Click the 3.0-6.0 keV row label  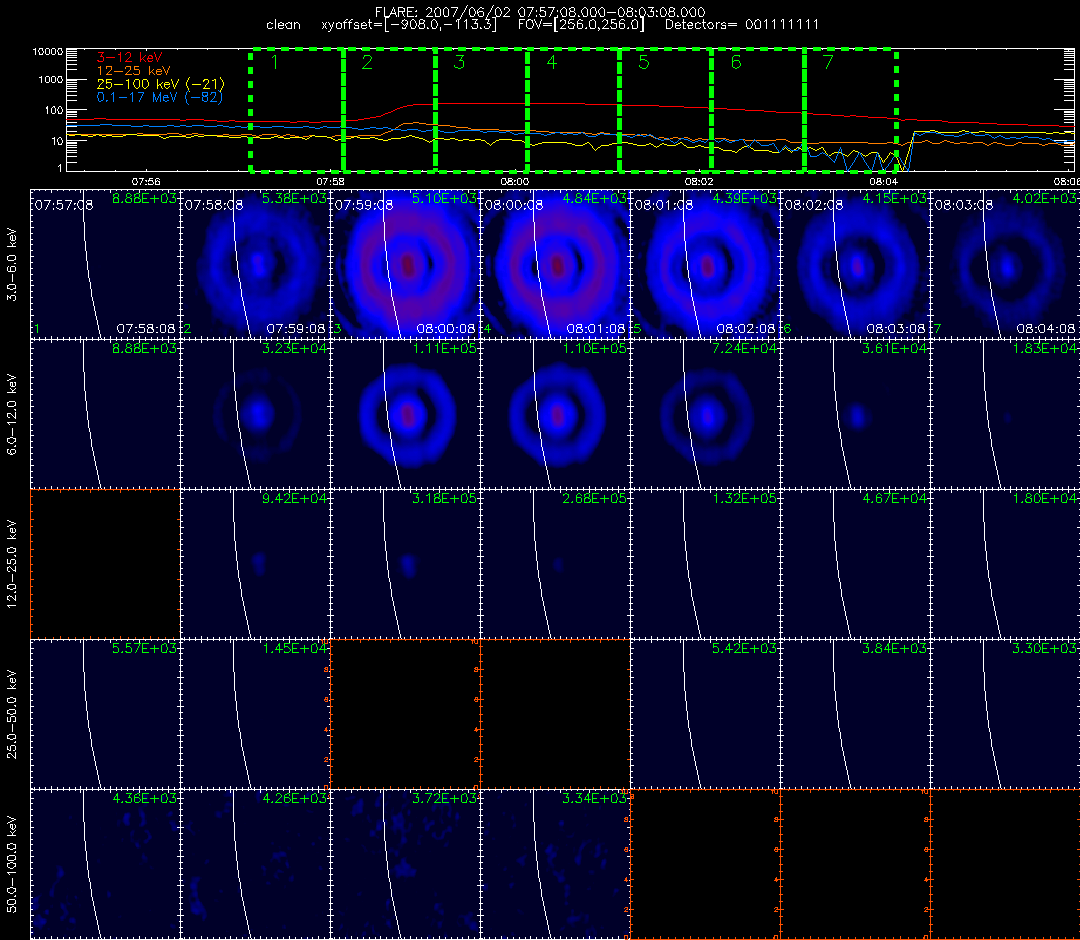(x=12, y=264)
